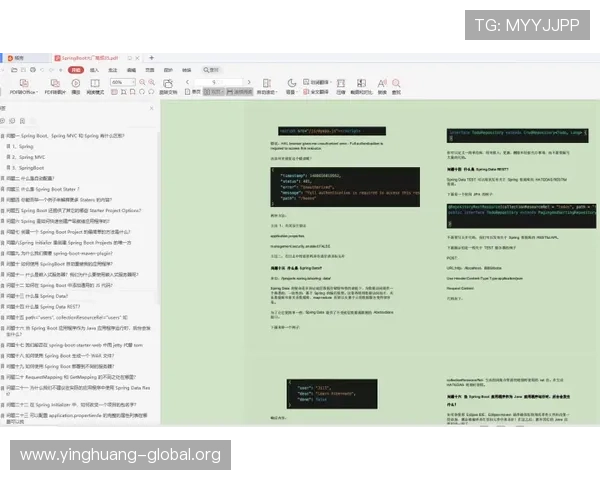Open the 编辑 ribbon tab
600x480 pixels.
tap(131, 70)
